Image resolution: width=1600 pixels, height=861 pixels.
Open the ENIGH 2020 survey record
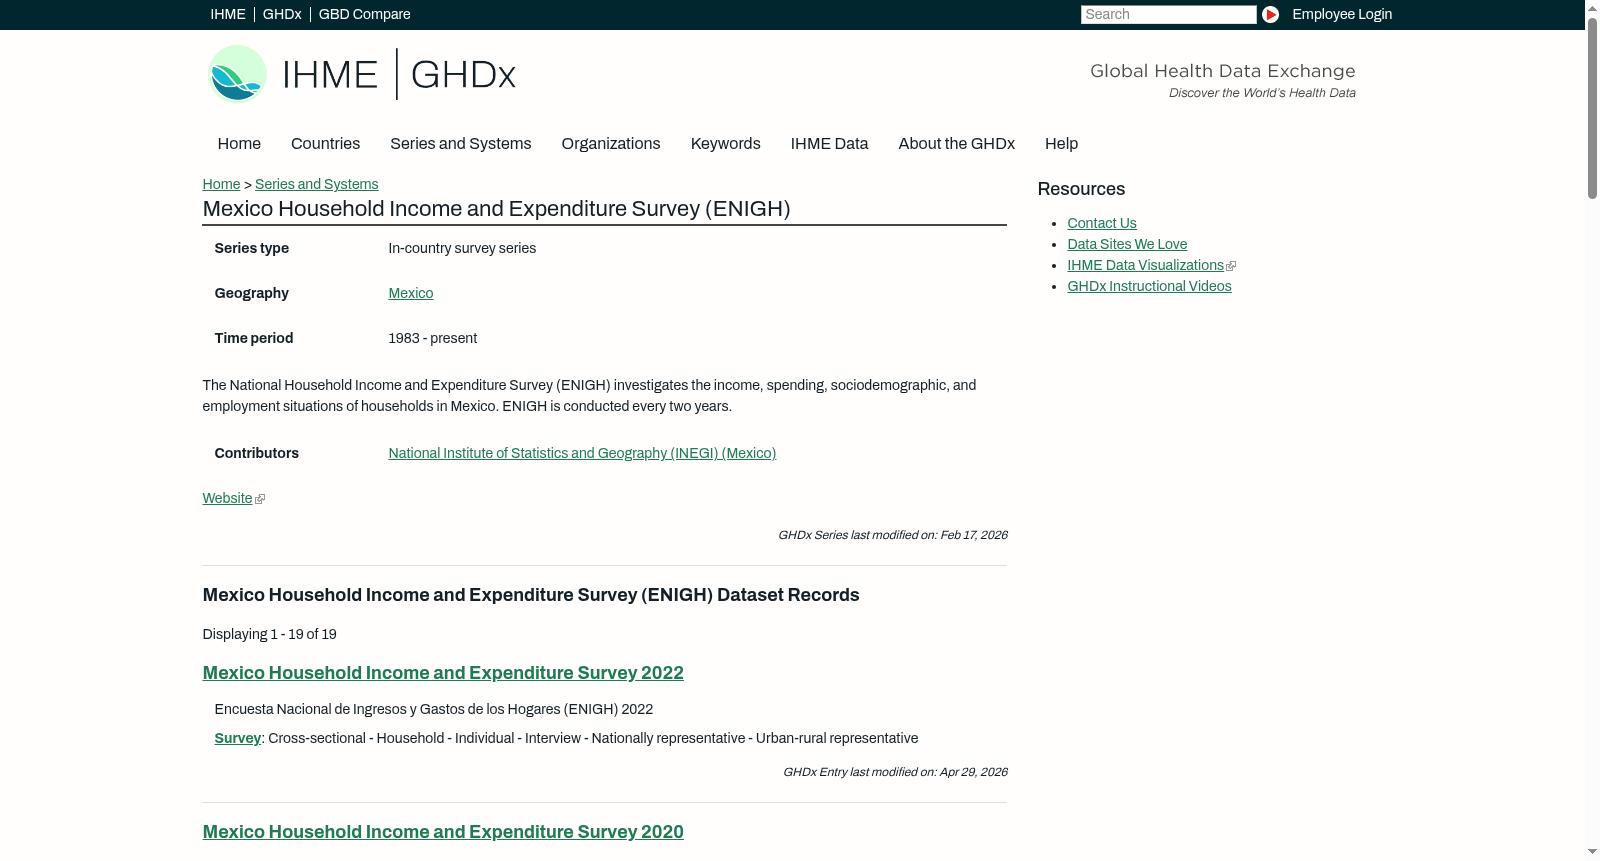pyautogui.click(x=443, y=832)
